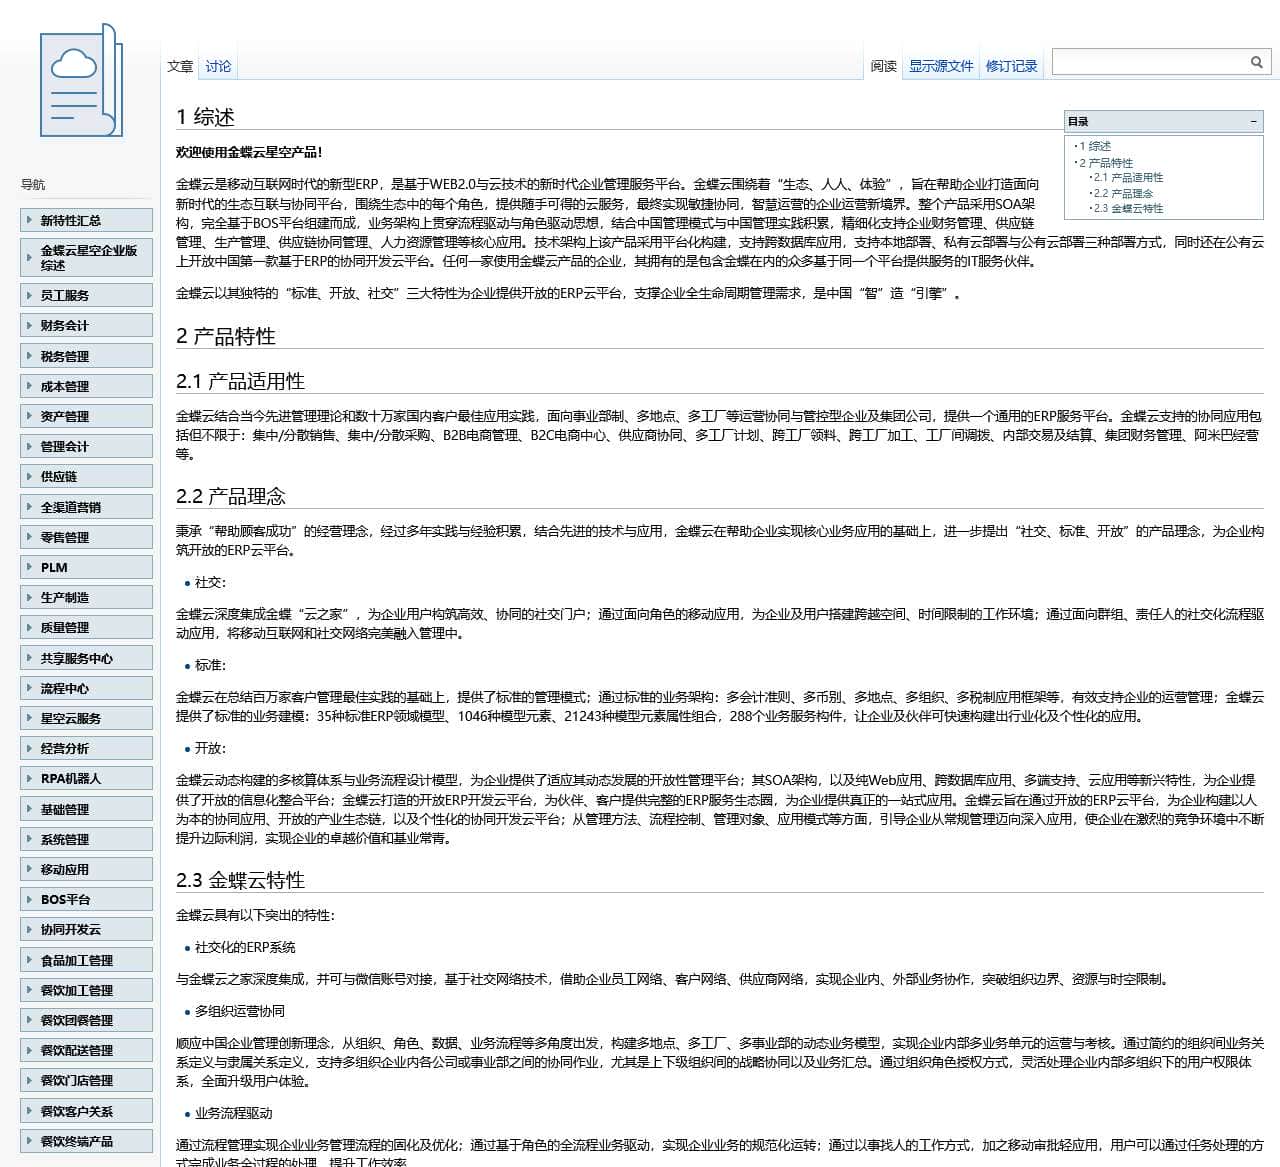Click the '社交:' bullet item
The height and width of the screenshot is (1167, 1280).
(x=210, y=582)
